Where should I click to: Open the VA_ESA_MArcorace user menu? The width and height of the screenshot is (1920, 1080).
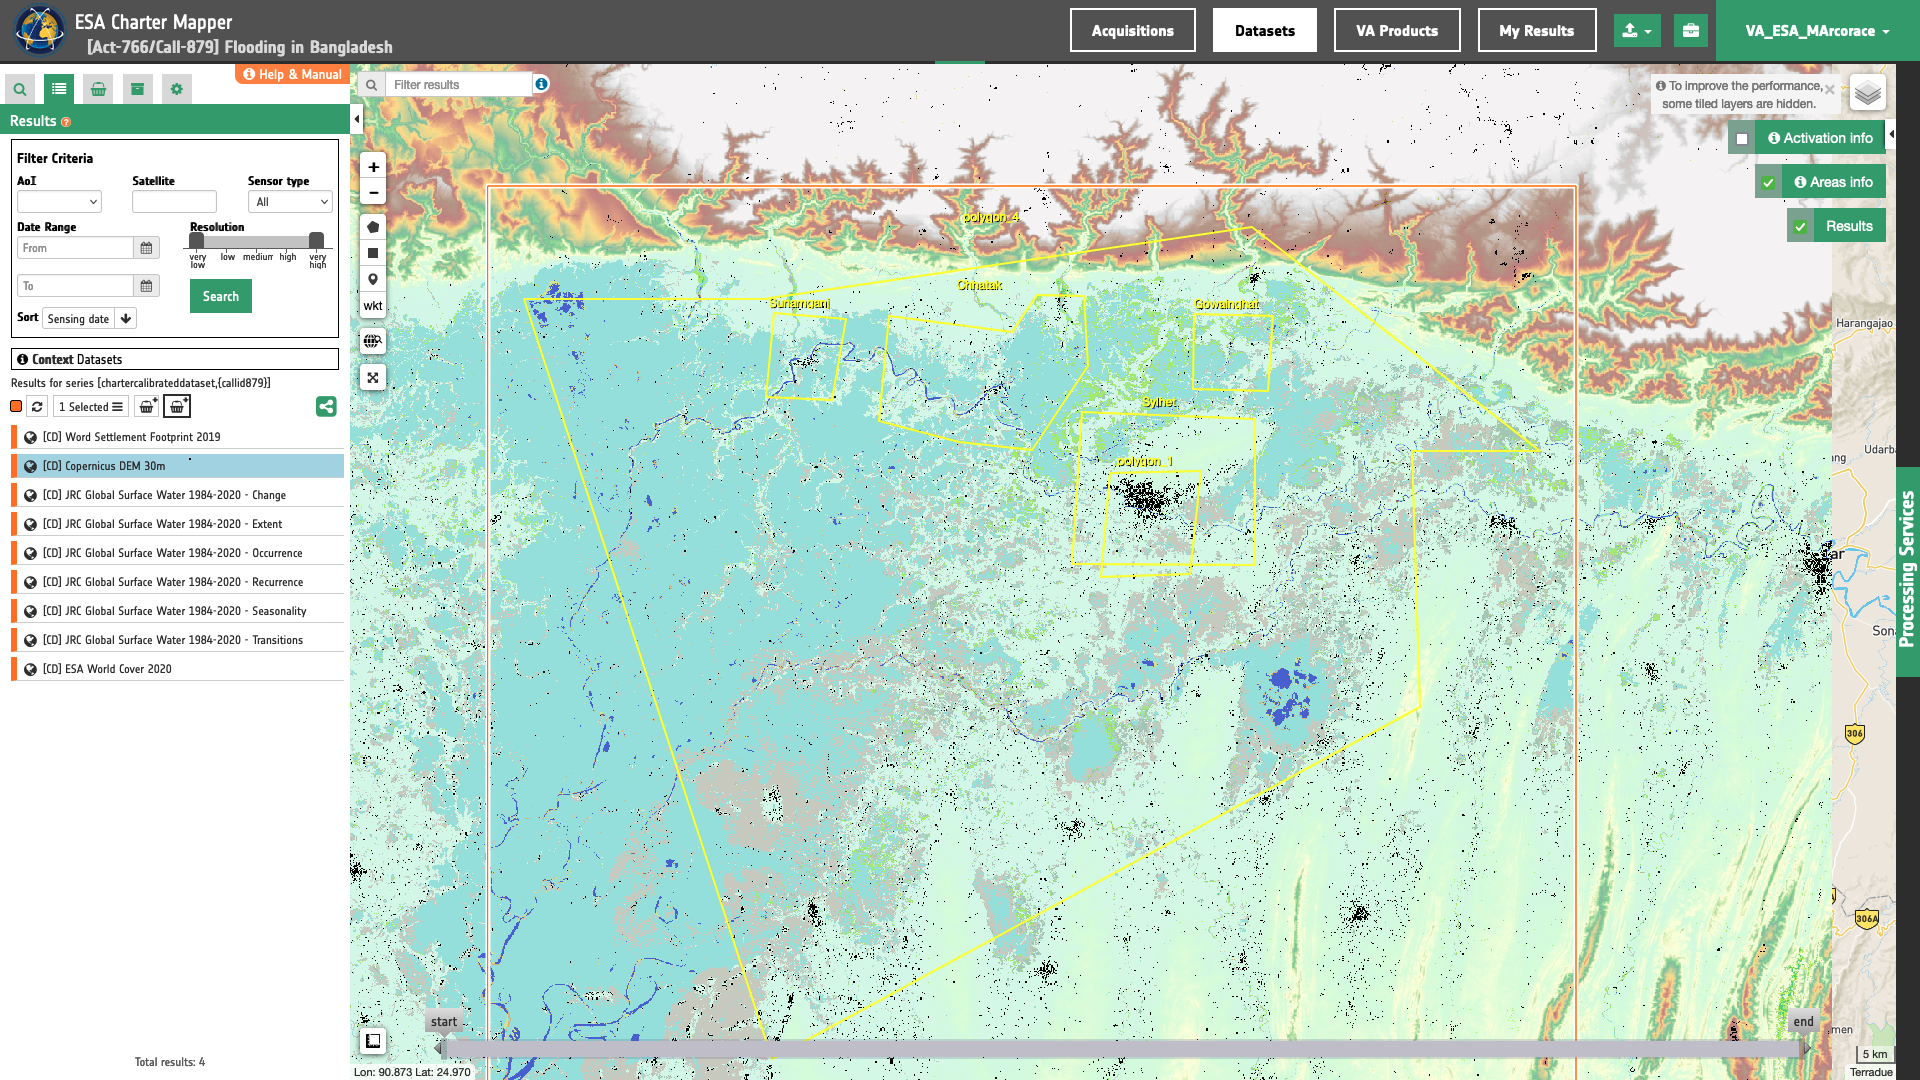1818,31
